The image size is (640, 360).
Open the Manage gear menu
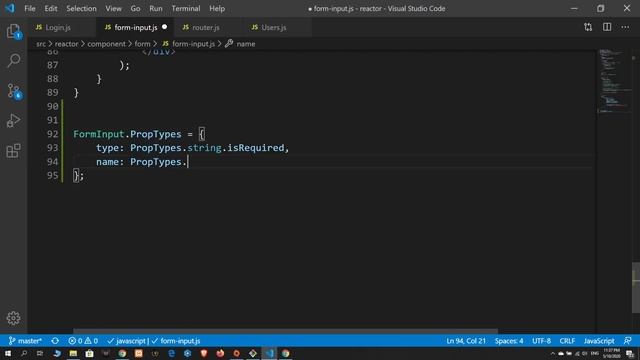click(13, 318)
